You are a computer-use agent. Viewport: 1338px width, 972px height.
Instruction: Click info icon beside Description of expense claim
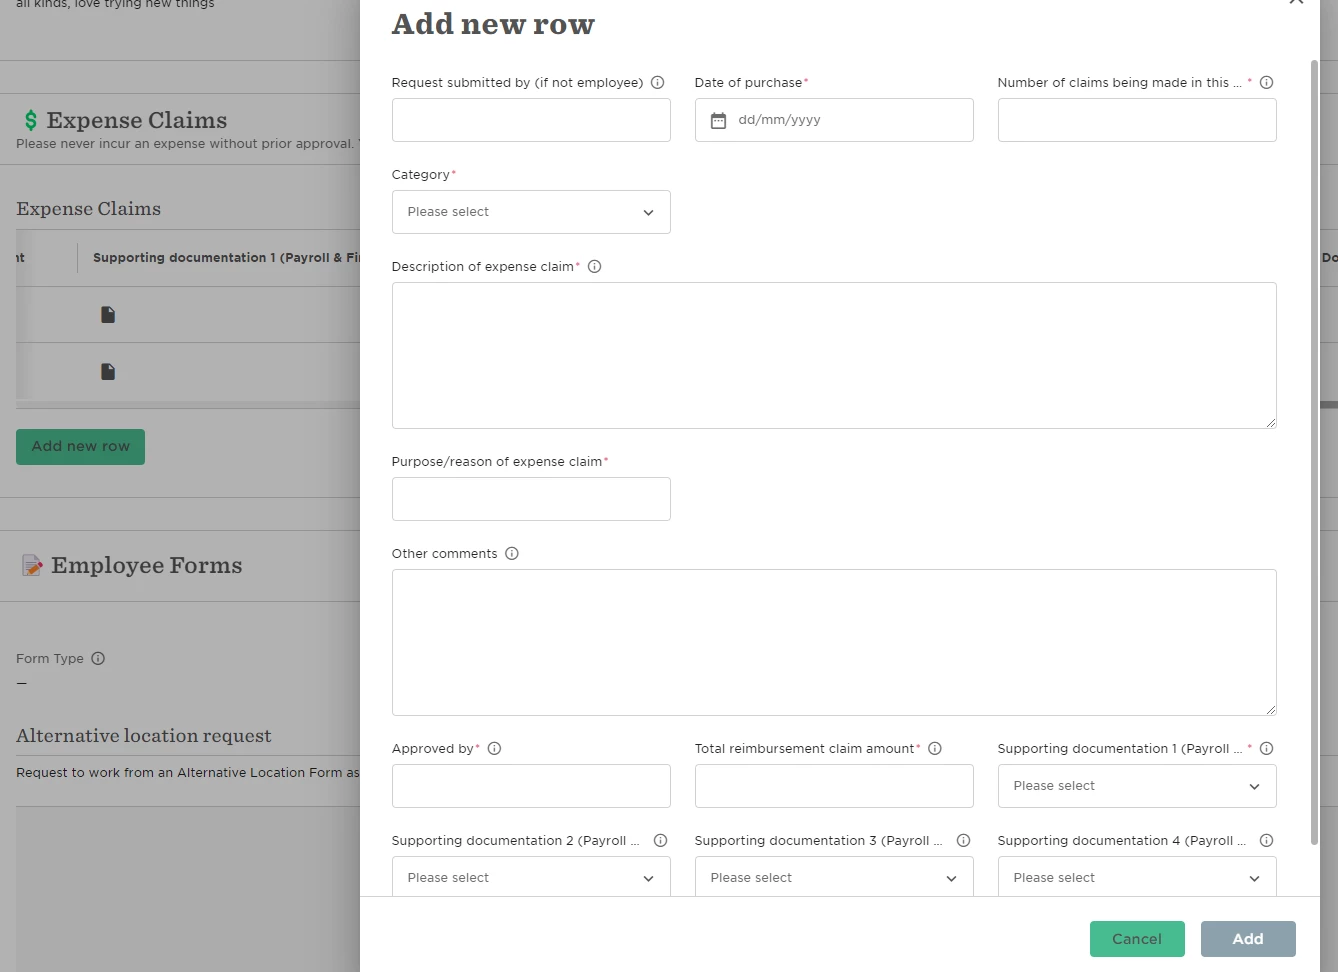pos(595,267)
